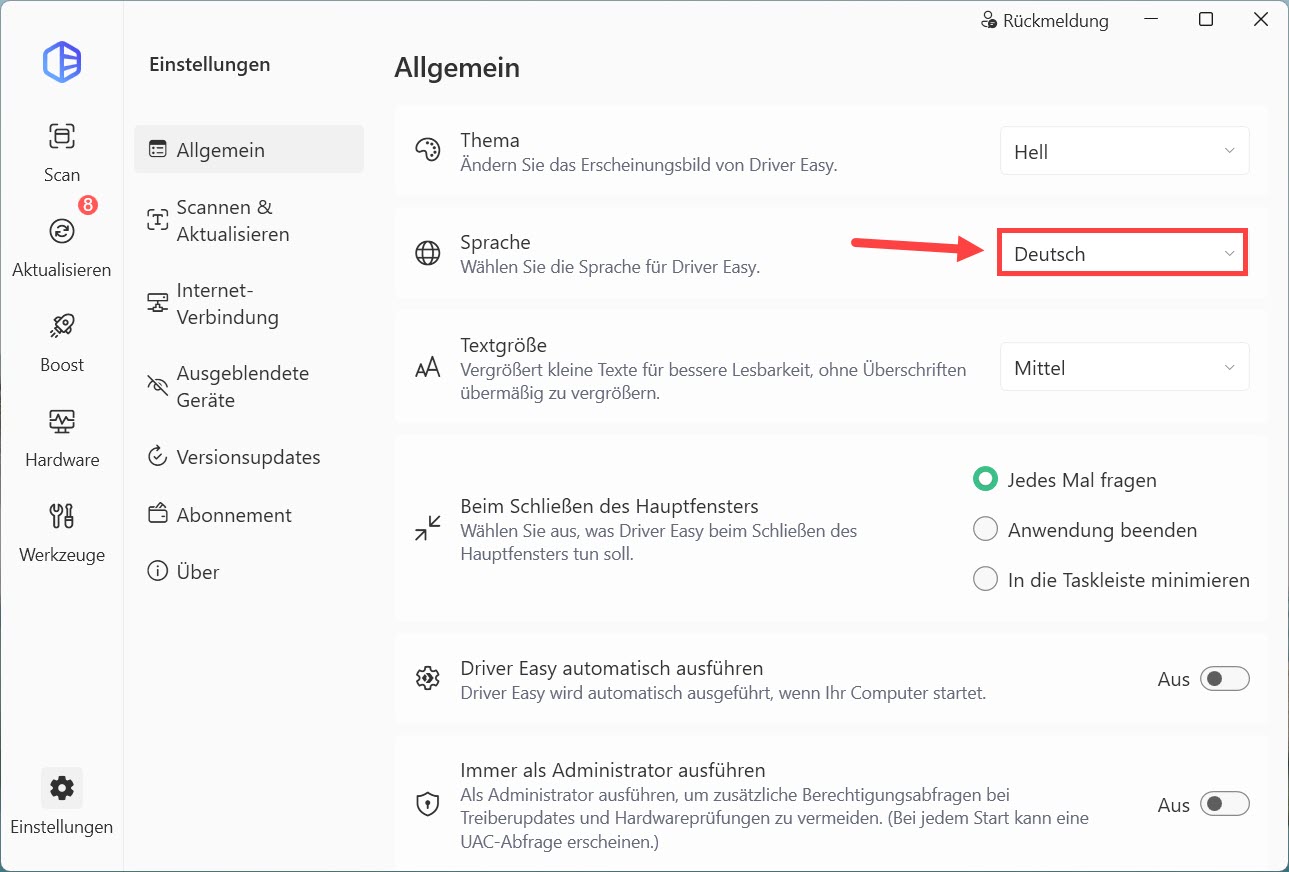The image size is (1289, 872).
Task: Open the Textgröße dropdown showing Mittel
Action: [x=1125, y=367]
